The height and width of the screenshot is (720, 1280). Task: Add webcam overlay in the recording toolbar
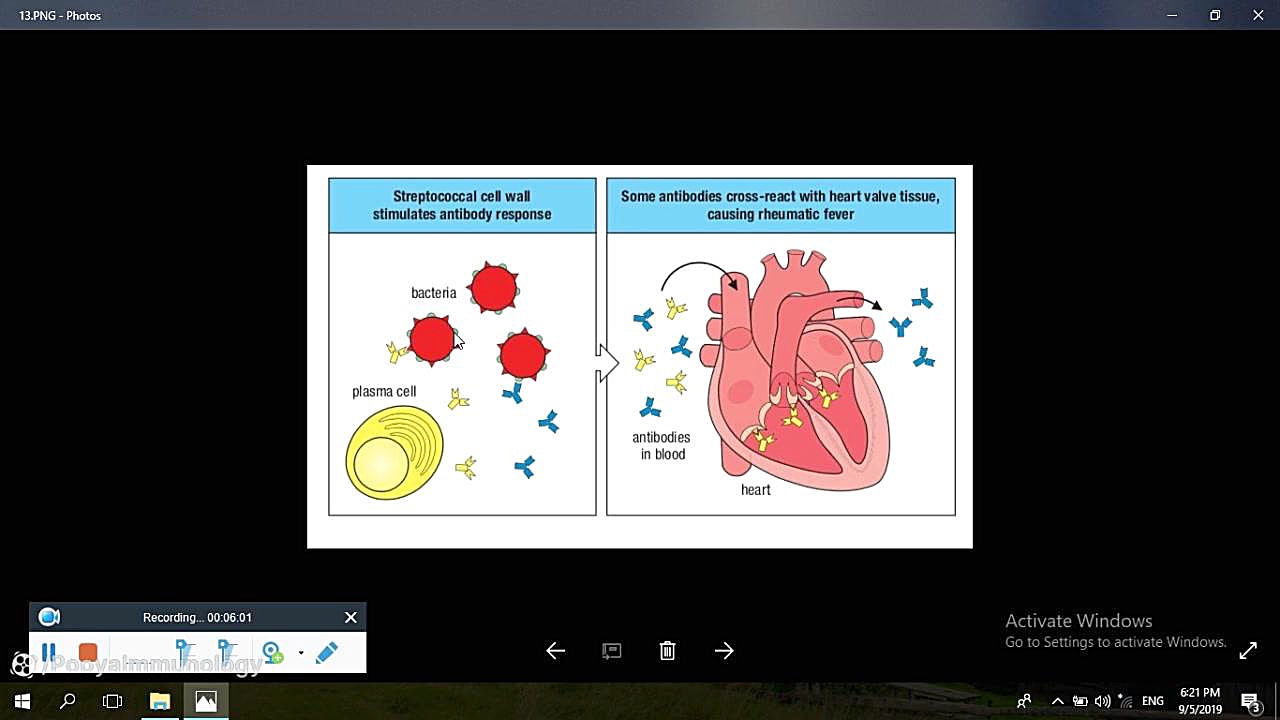click(272, 653)
